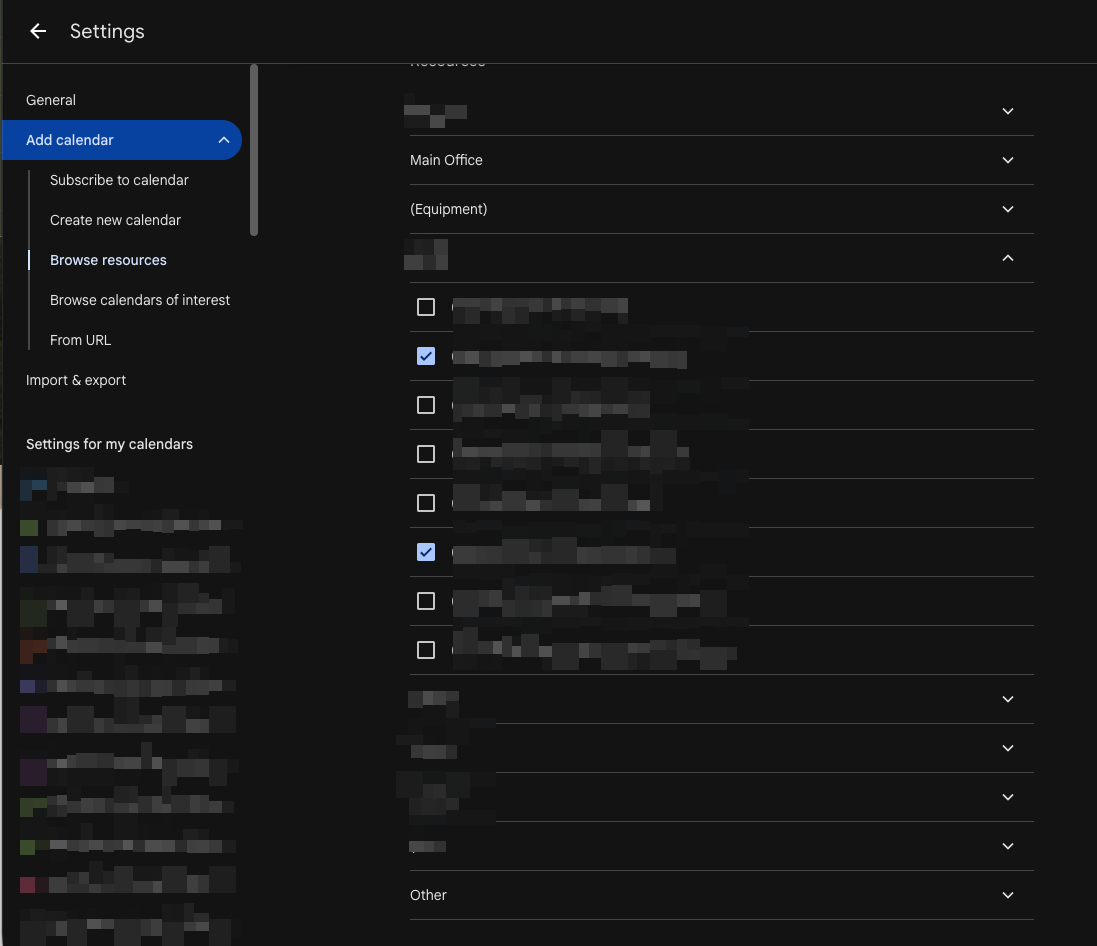
Task: Open Import & export settings
Action: coord(76,380)
